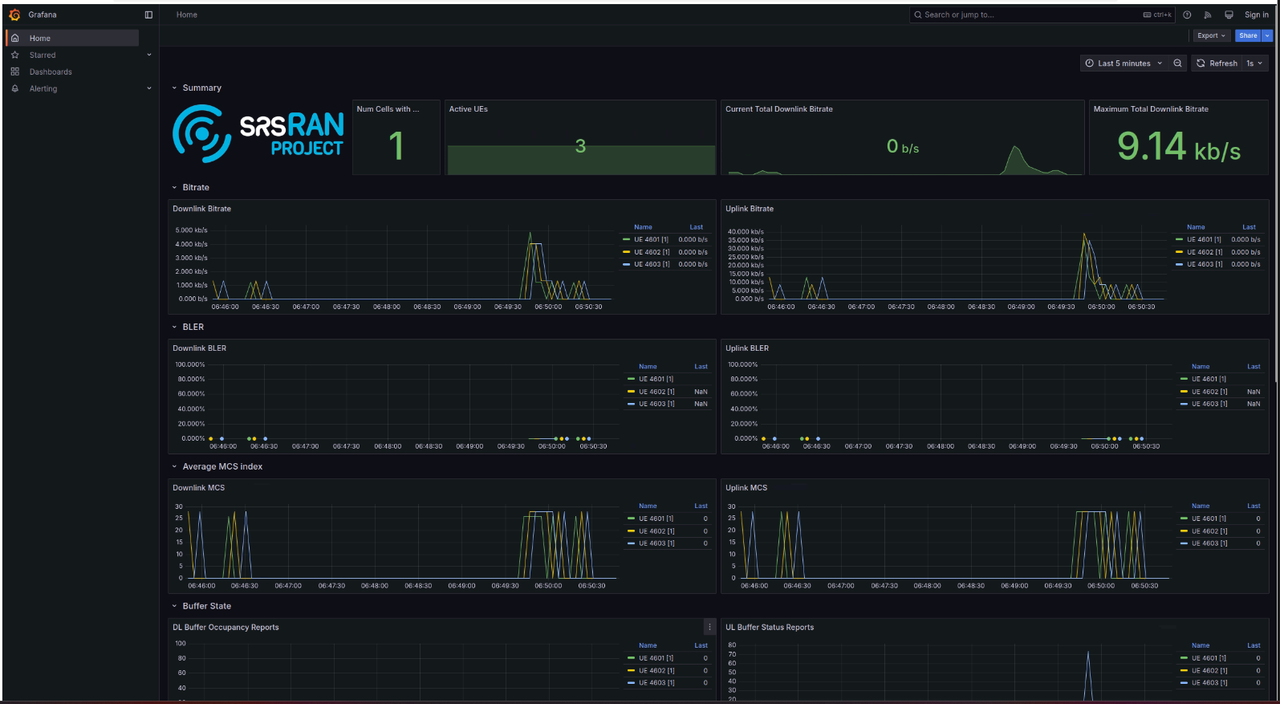Click the Current Total Downlink Bitrate title
The image size is (1280, 704).
click(x=779, y=109)
